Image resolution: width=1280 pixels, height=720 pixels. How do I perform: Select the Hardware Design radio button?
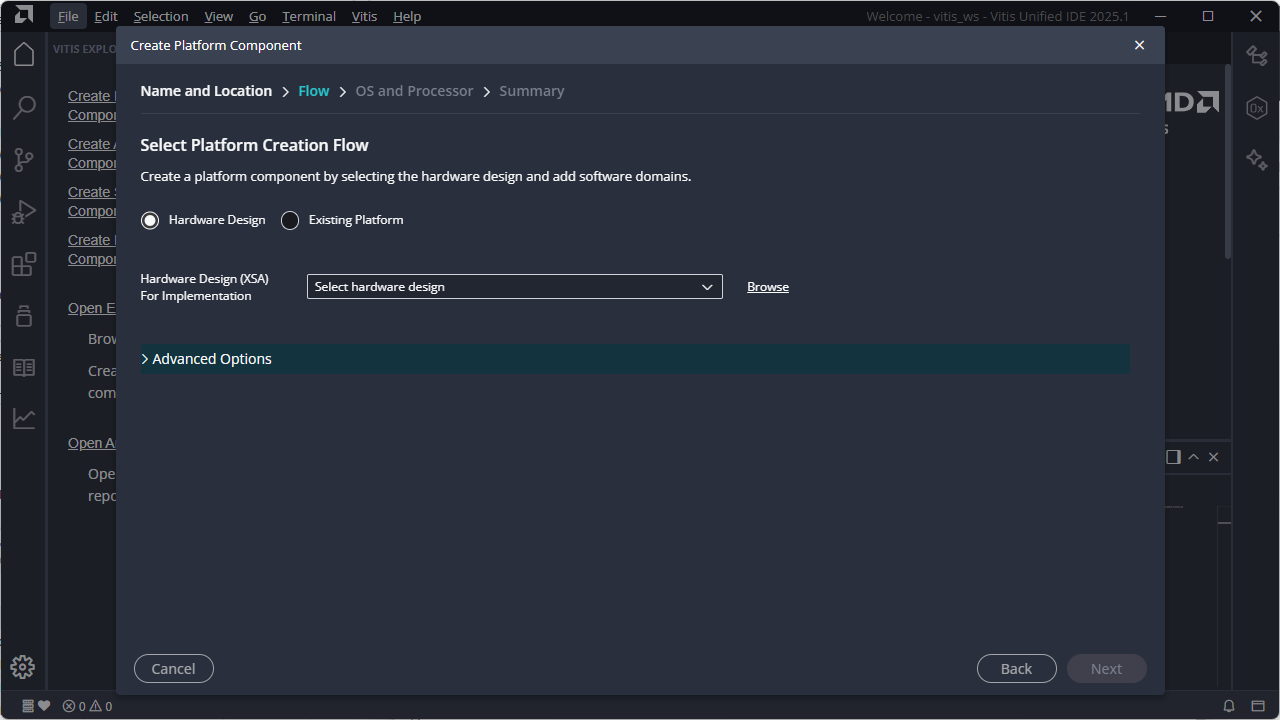150,220
